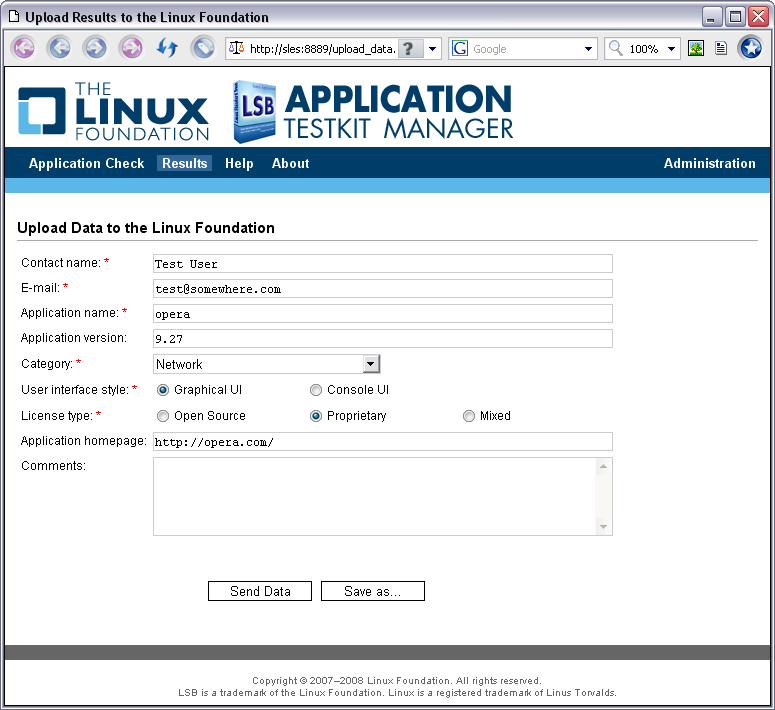Click the Comments scrollbar up arrow

(603, 466)
